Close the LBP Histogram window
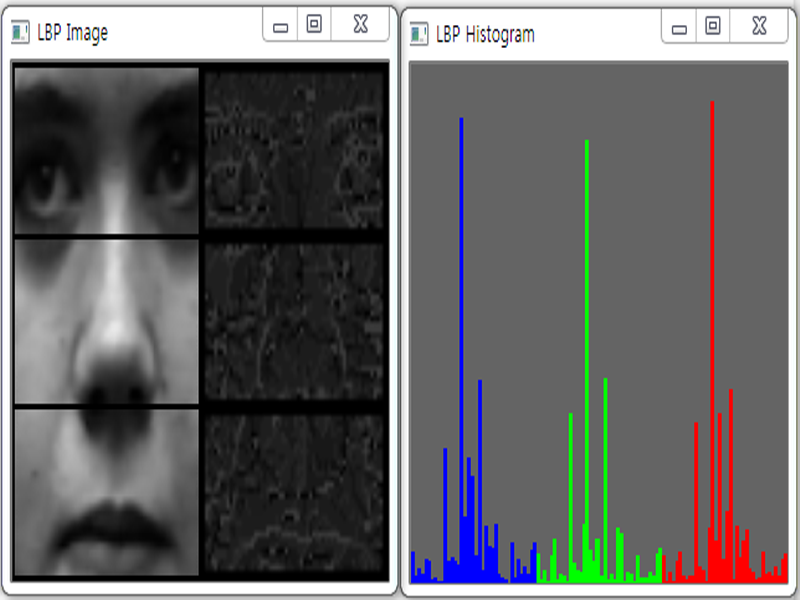This screenshot has width=800, height=600. [759, 26]
